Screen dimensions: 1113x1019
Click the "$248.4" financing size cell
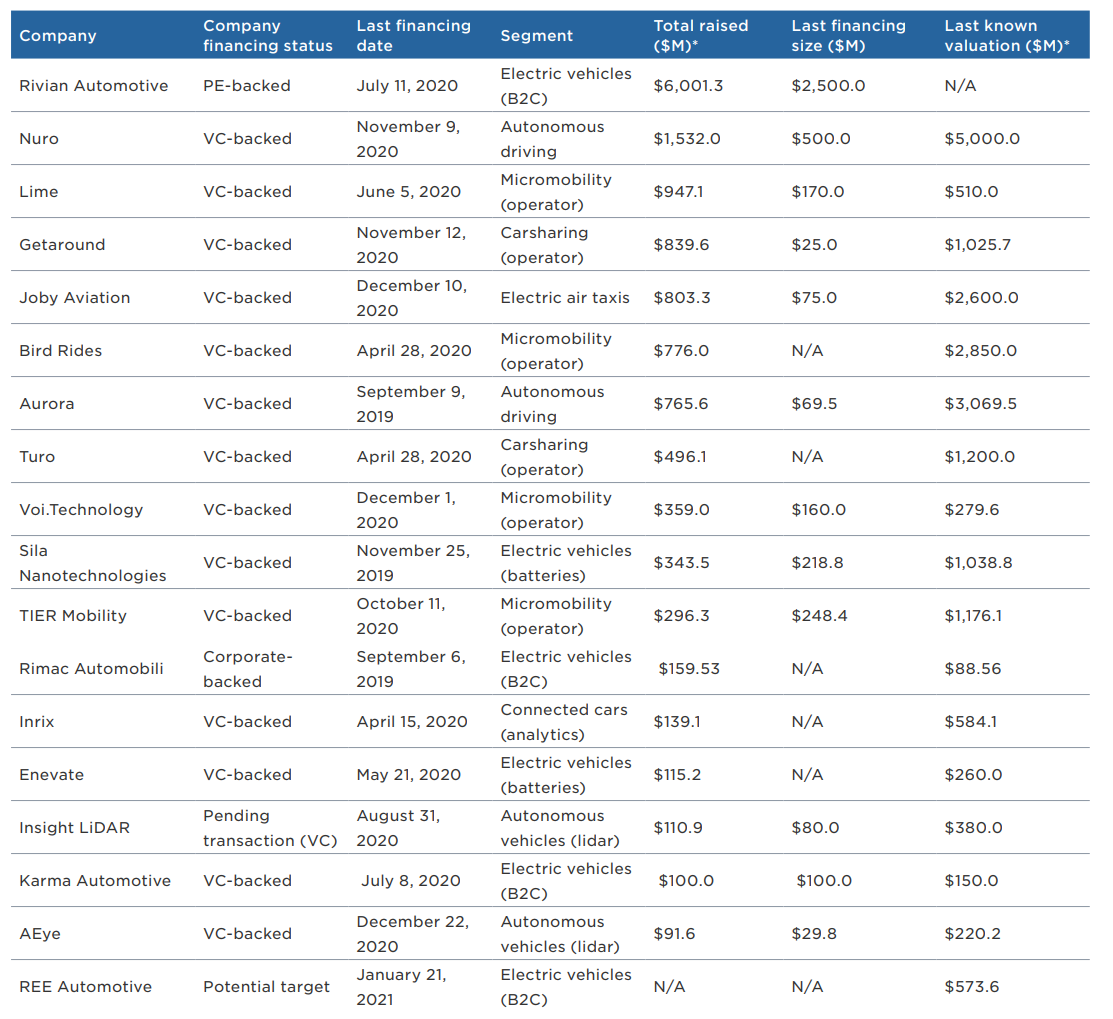819,615
